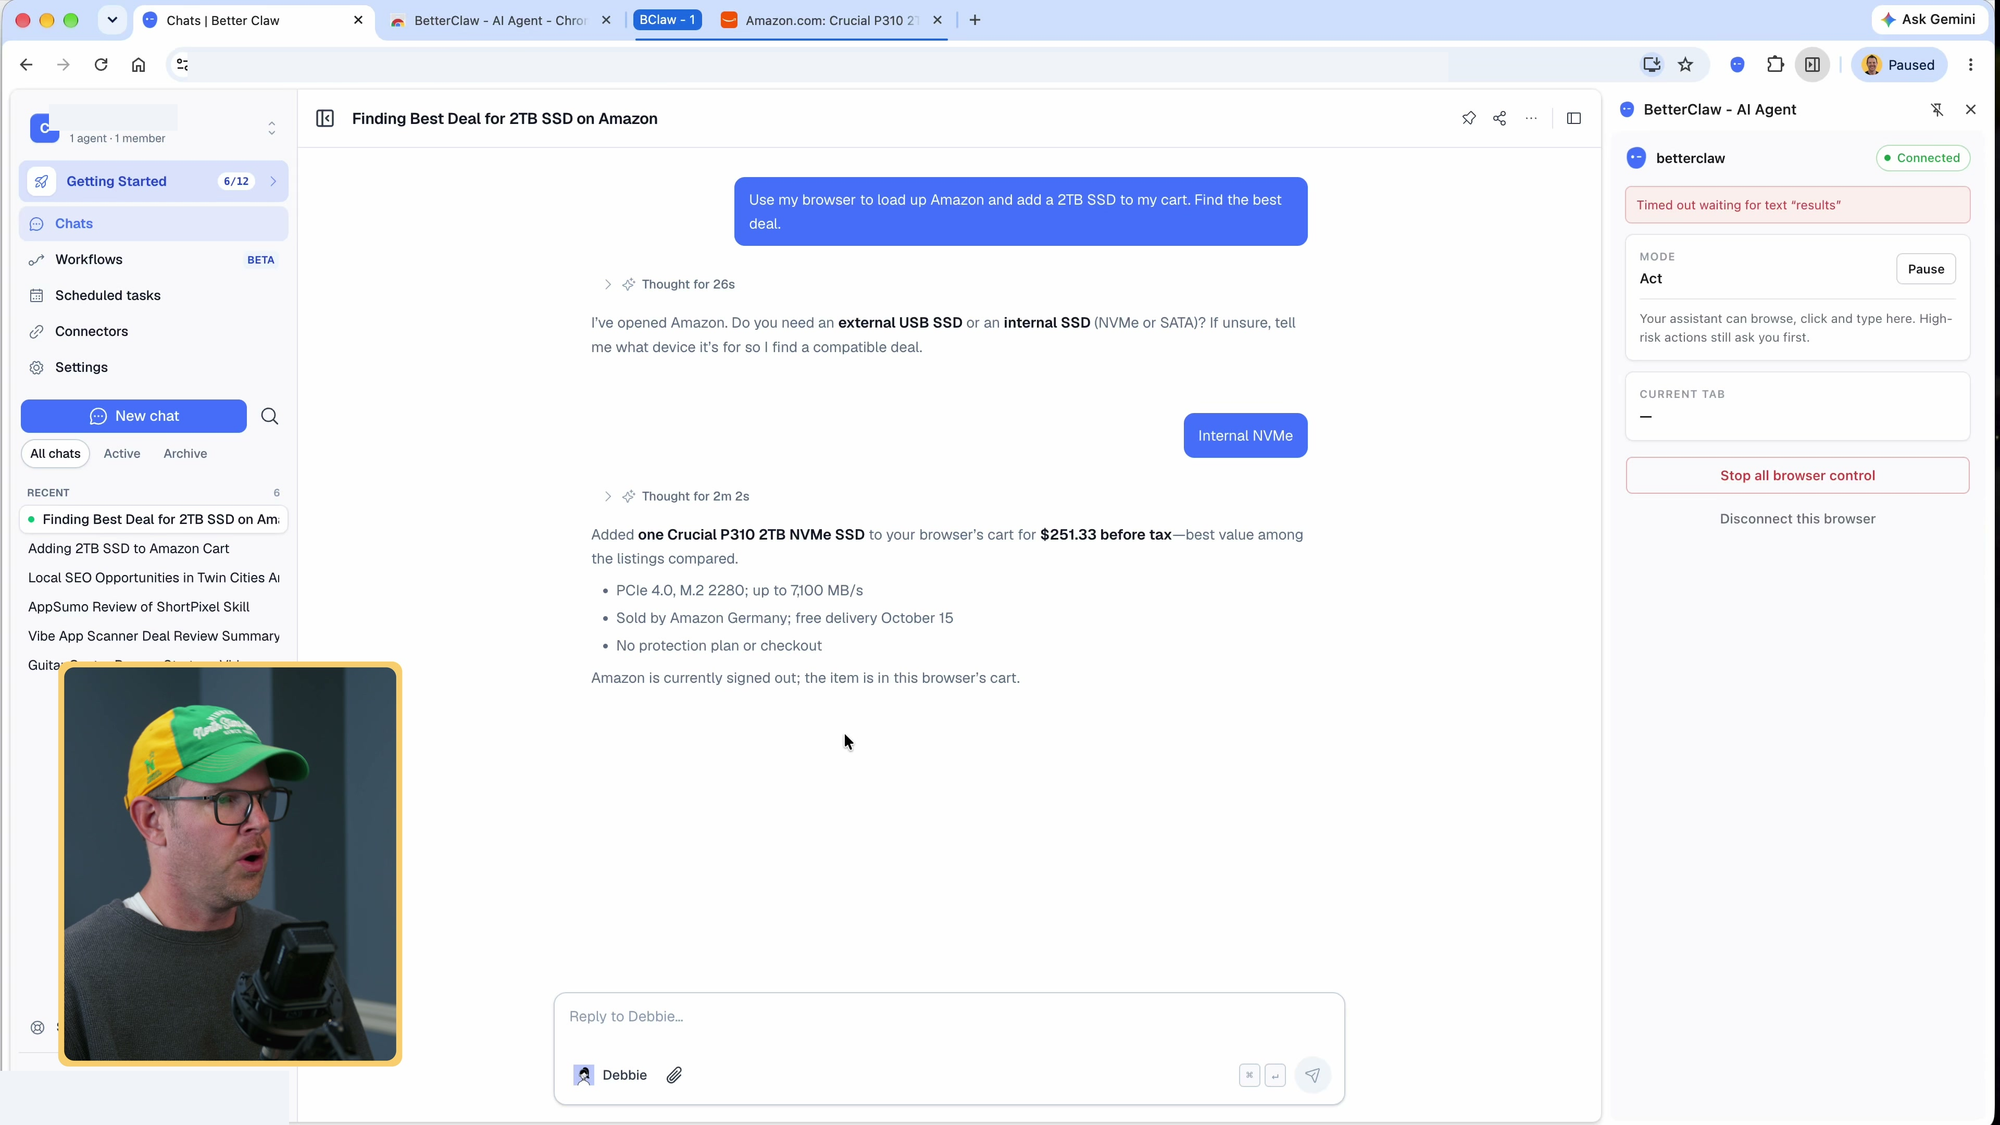Open Vibe App Scanner Deal Review Summary chat

coord(153,636)
